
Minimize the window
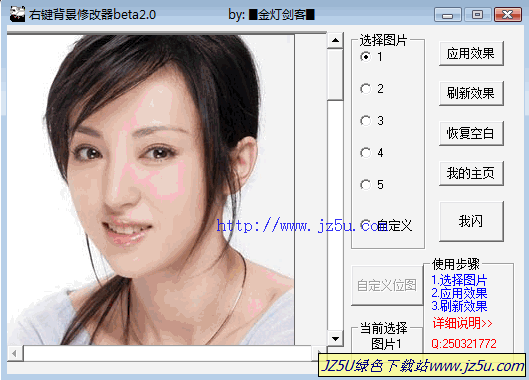pos(448,15)
